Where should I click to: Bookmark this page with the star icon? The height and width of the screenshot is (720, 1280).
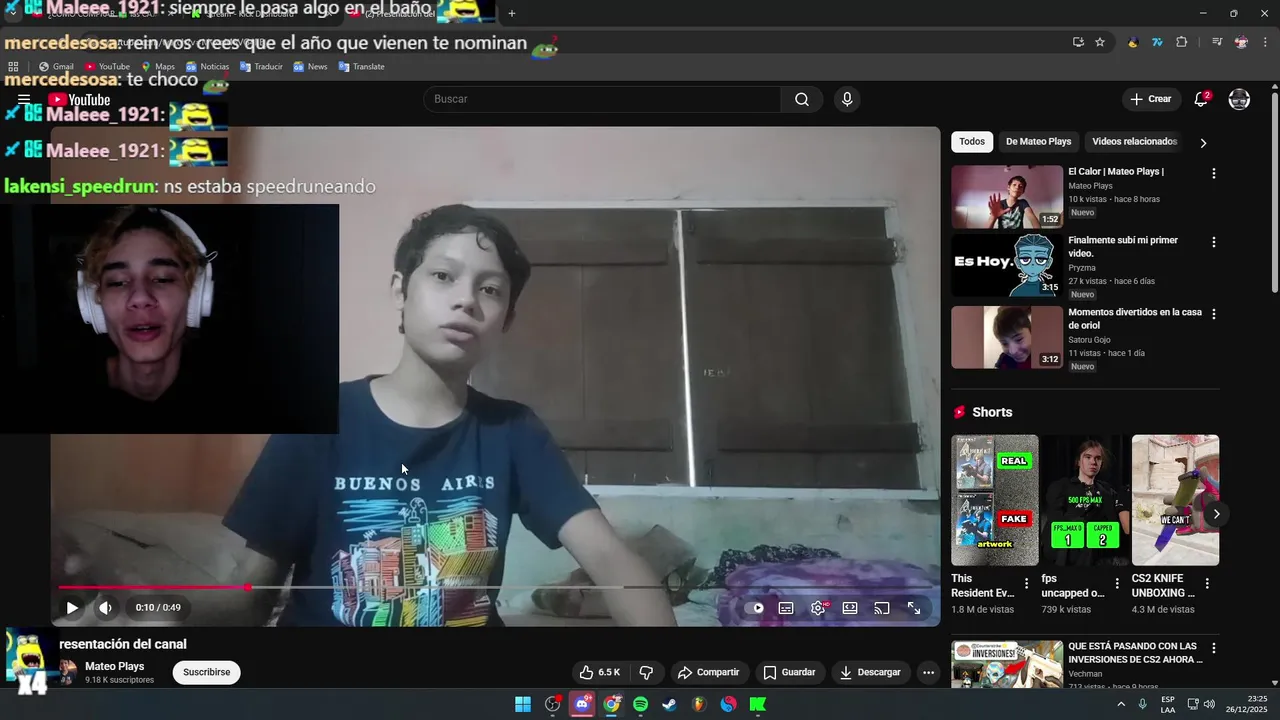1100,42
